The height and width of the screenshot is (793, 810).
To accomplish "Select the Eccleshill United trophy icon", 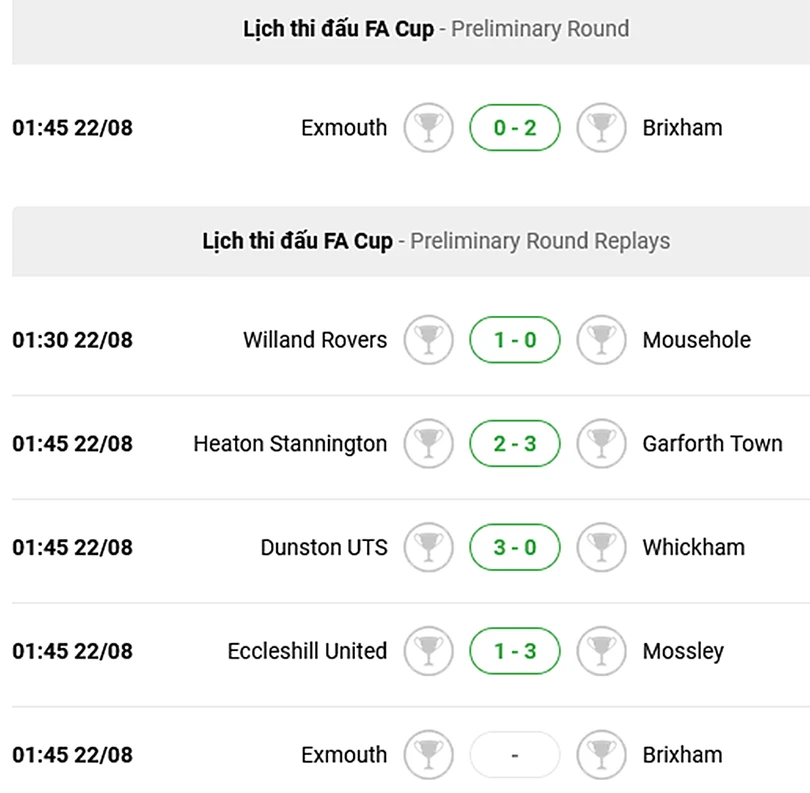I will (428, 652).
